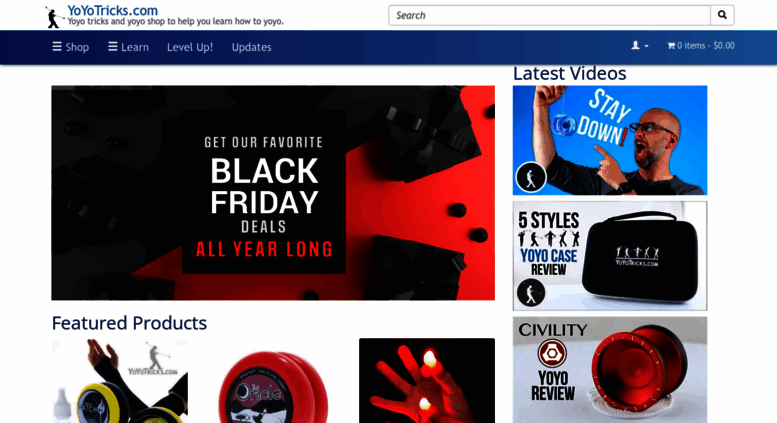
Task: Click the Latest Videos heading
Action: pyautogui.click(x=569, y=73)
